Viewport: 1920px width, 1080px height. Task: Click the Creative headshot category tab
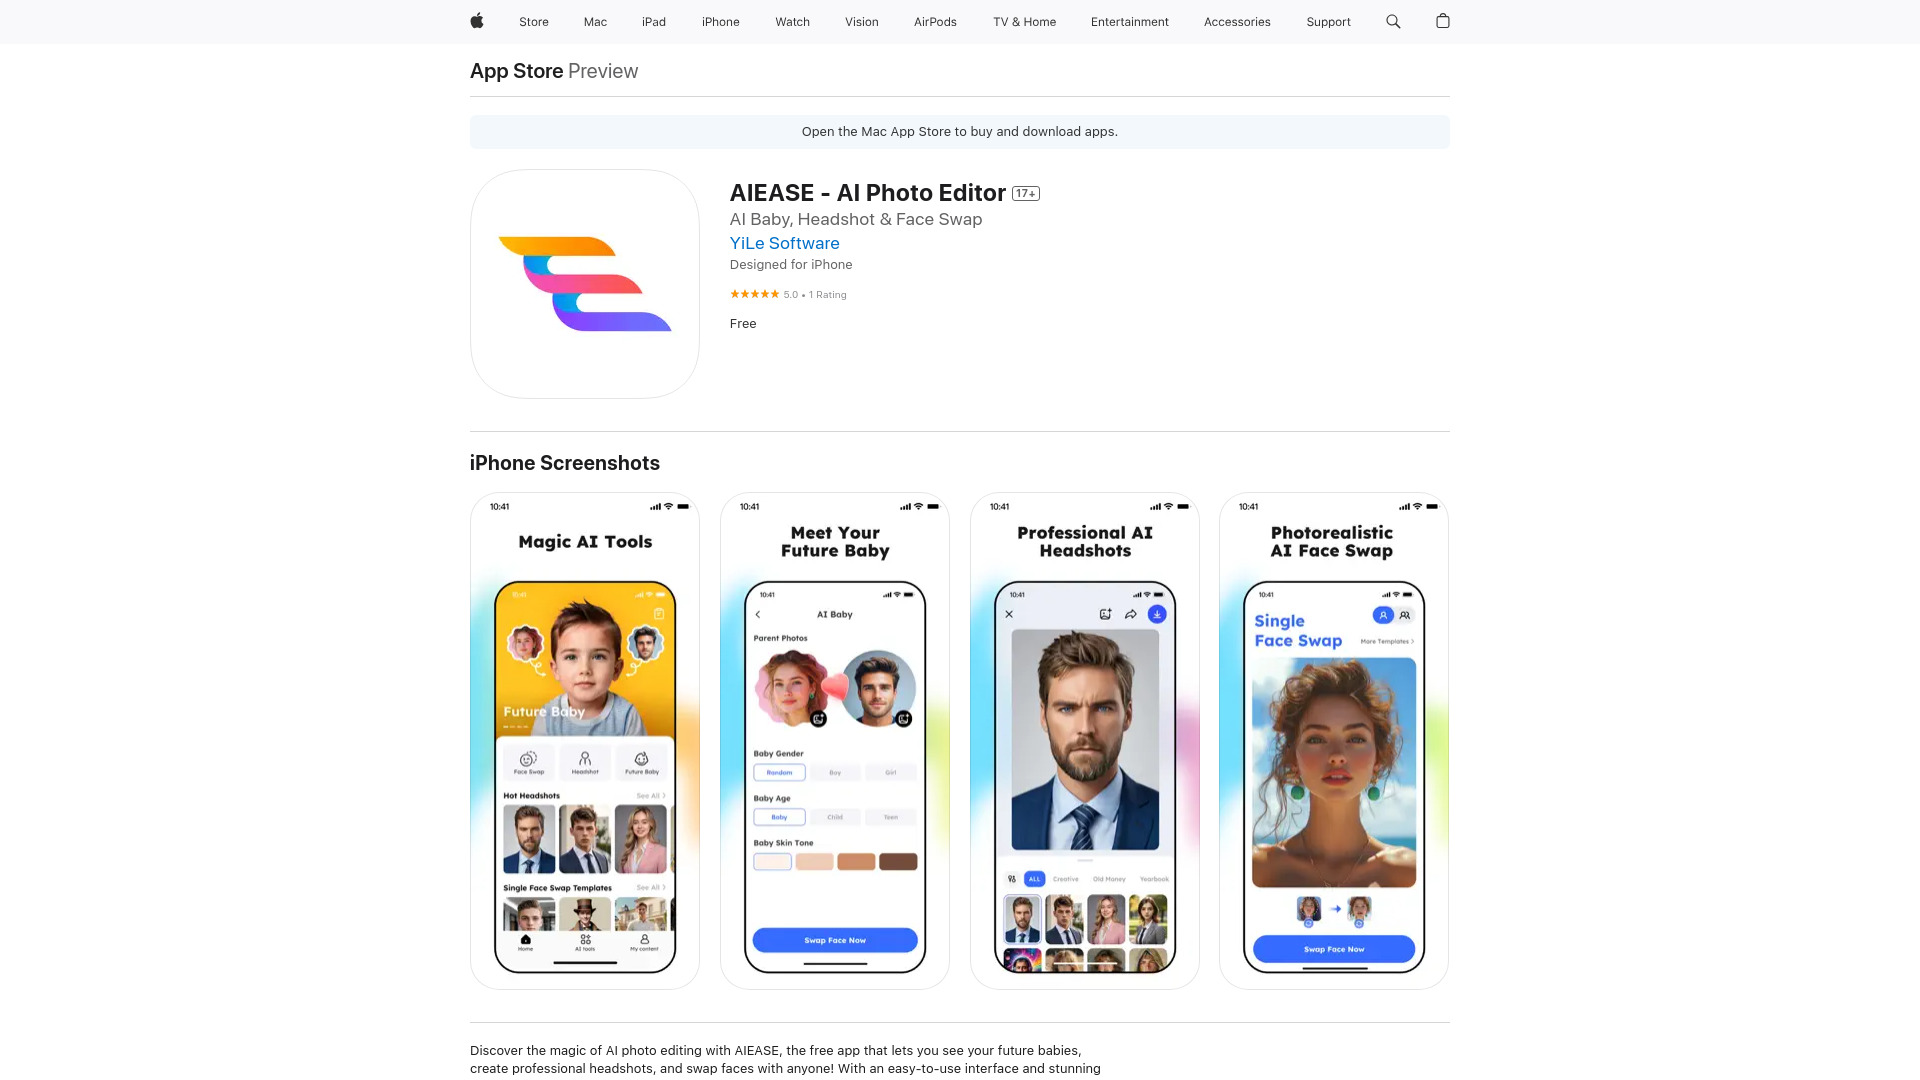[1063, 880]
